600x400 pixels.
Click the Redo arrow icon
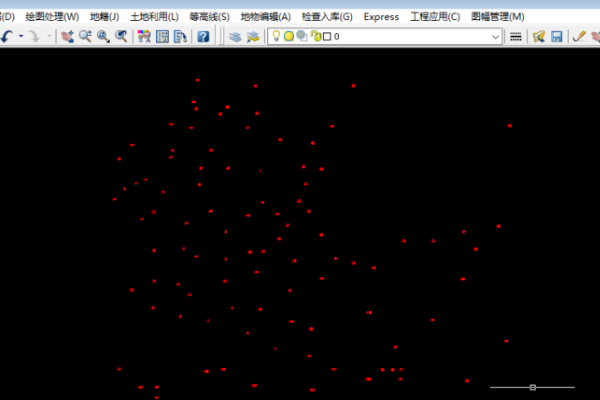(34, 36)
